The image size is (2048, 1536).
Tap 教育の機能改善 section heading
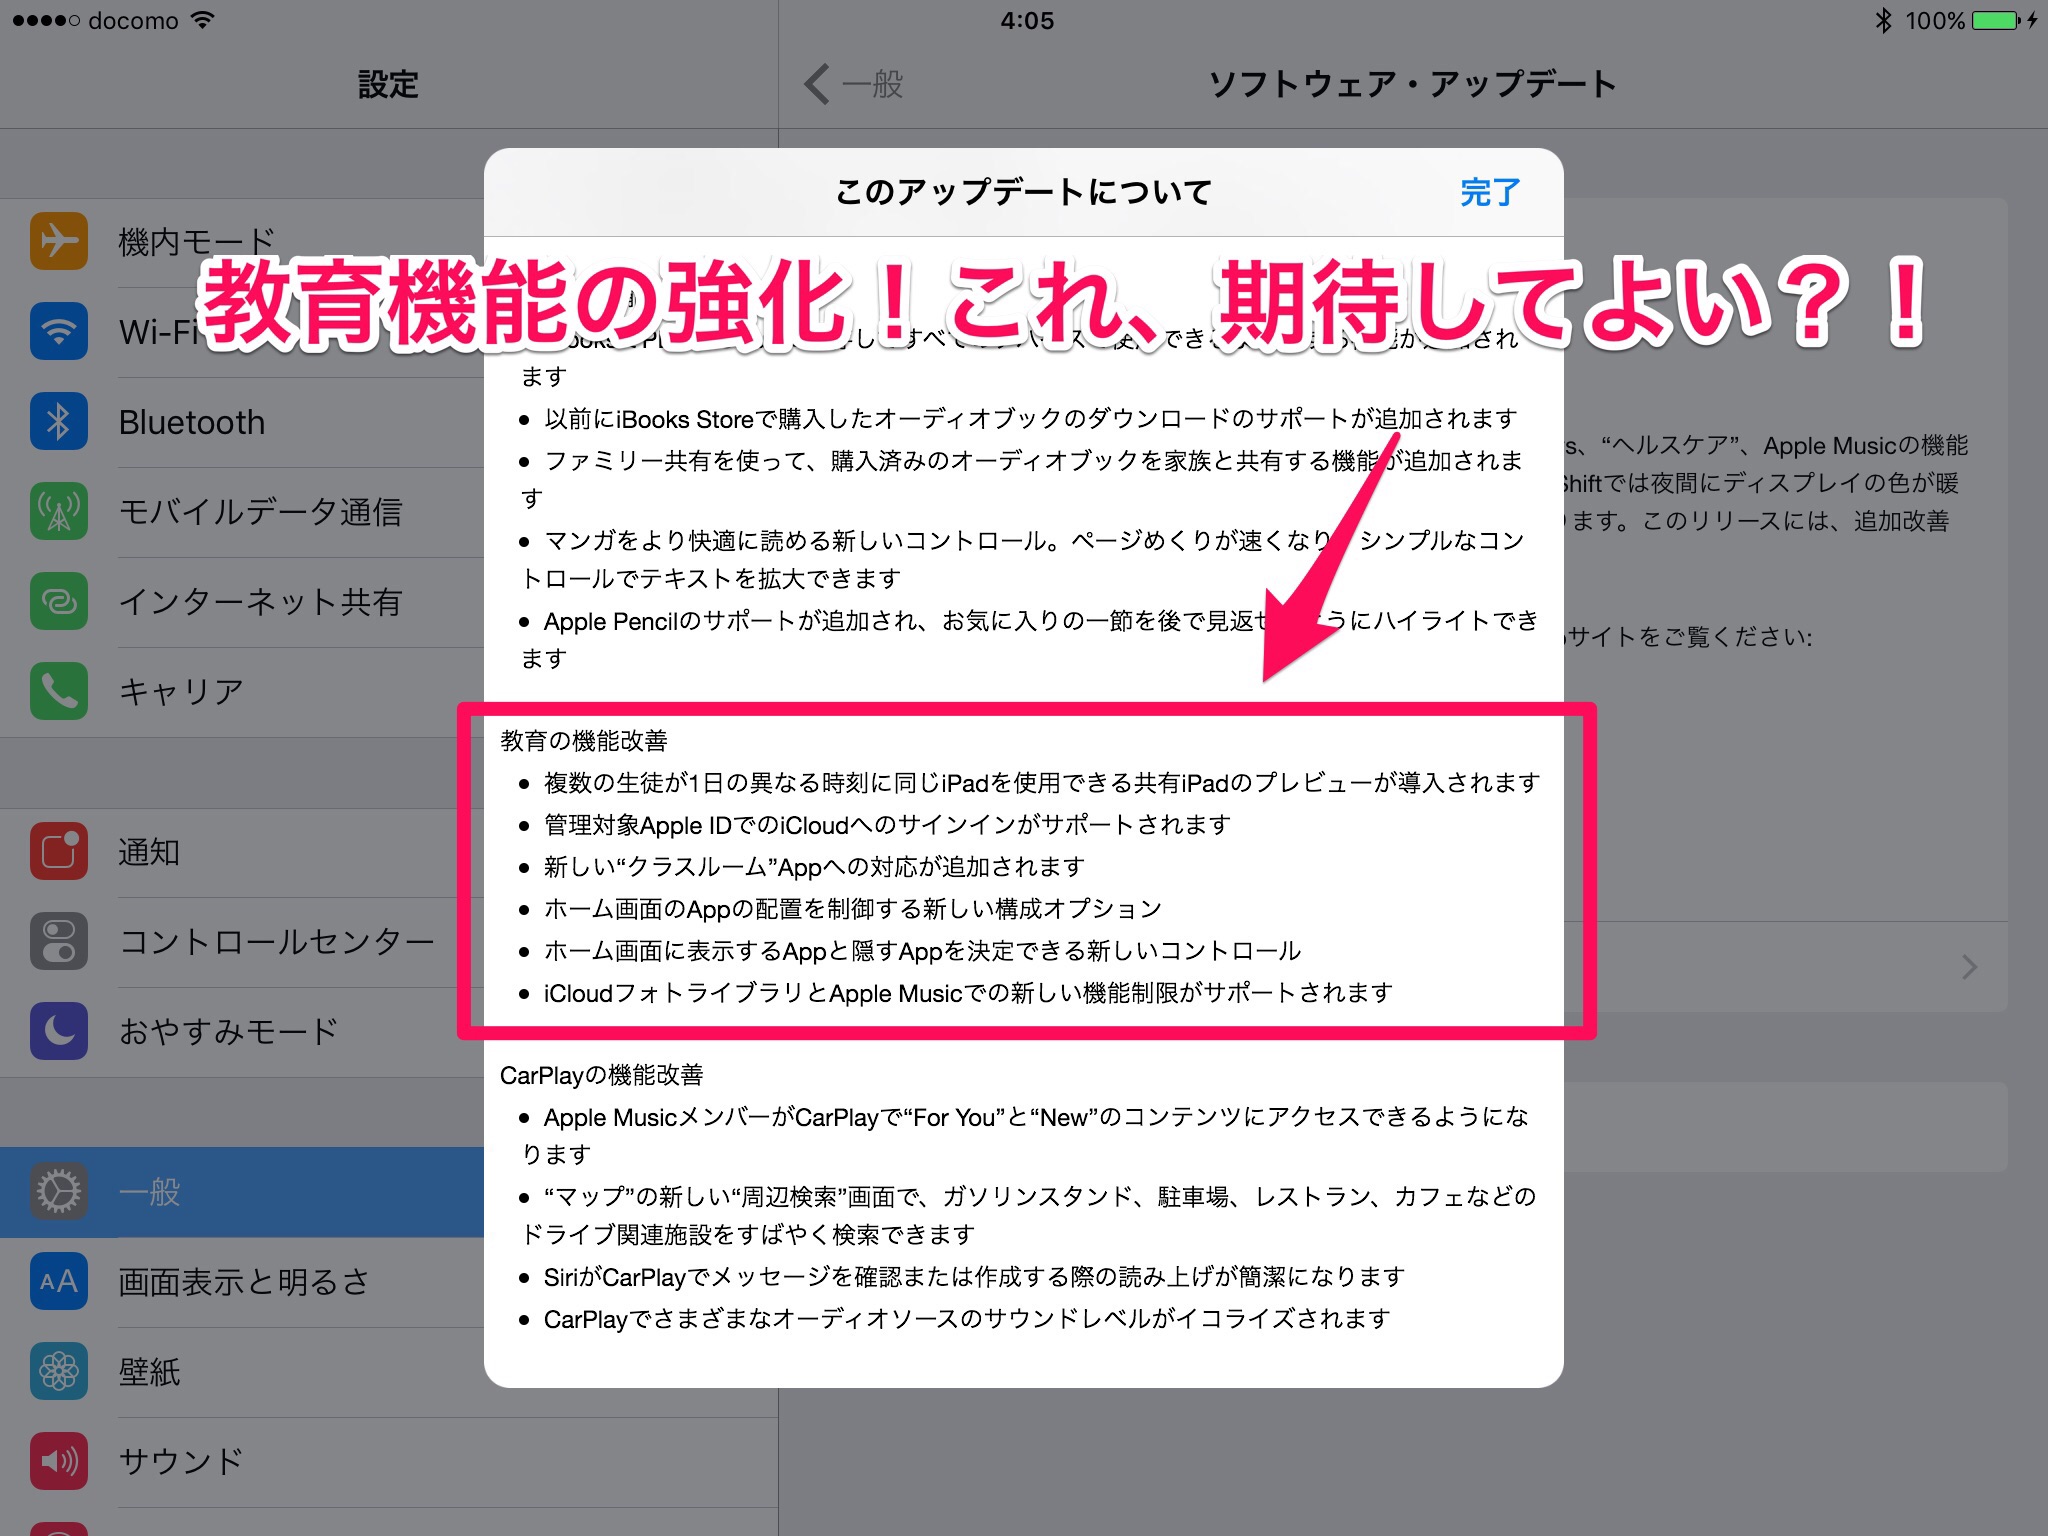tap(584, 741)
